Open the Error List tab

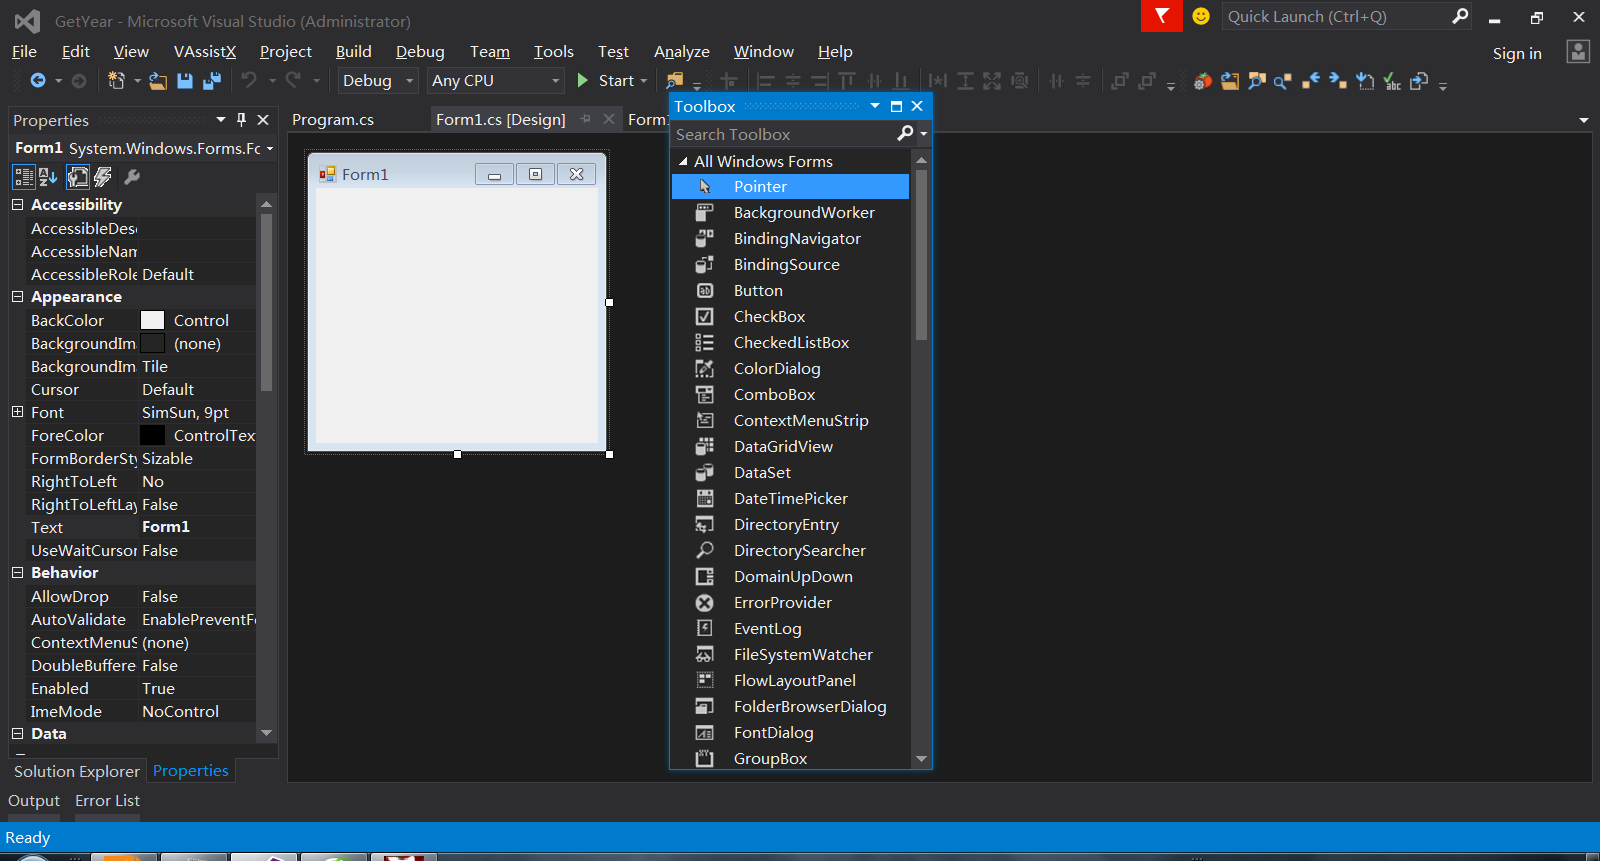[x=107, y=801]
